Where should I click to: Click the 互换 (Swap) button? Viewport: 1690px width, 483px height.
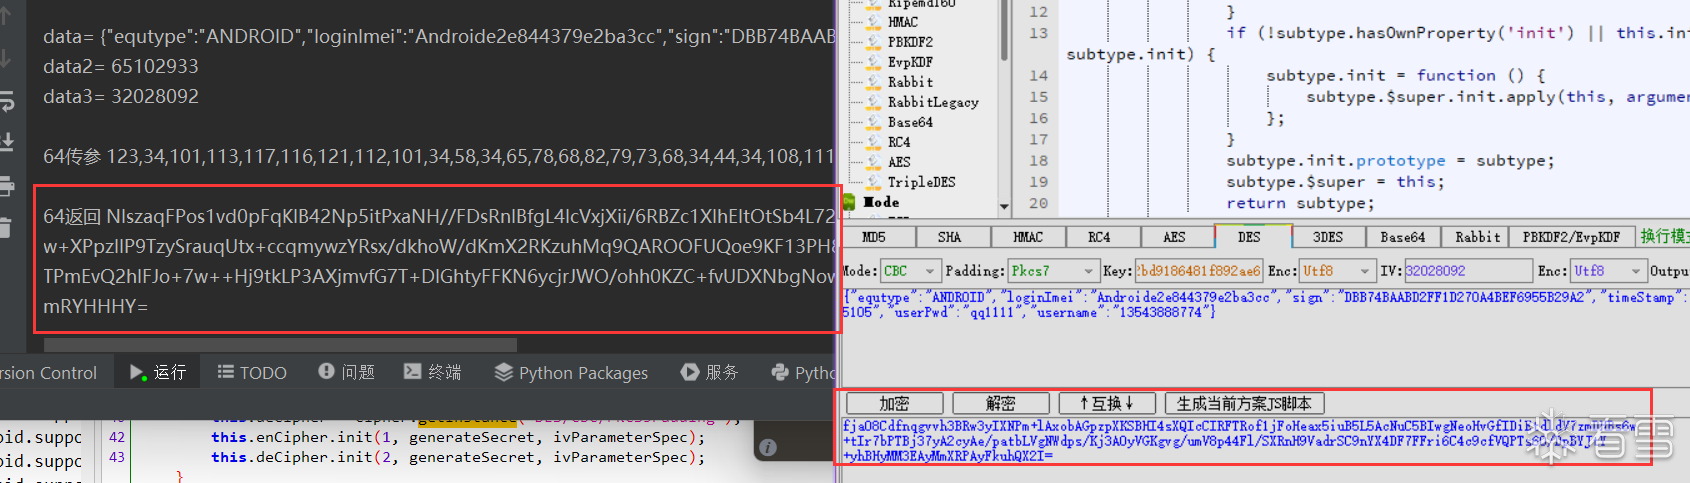click(x=1107, y=403)
